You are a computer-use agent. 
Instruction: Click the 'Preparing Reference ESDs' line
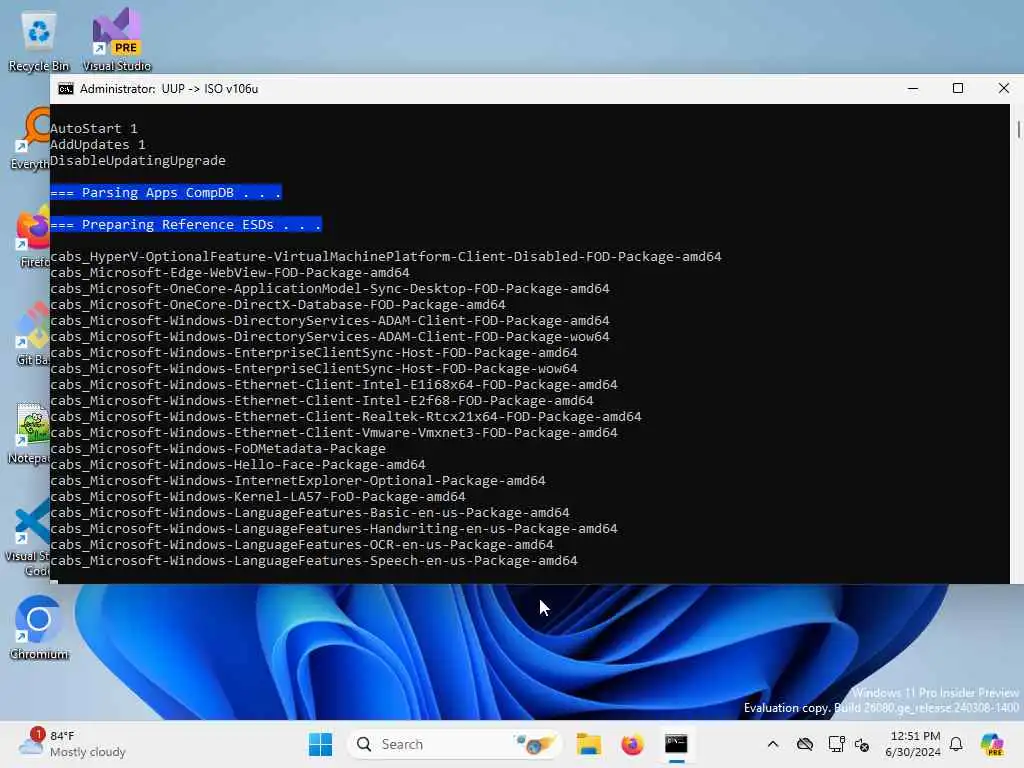(185, 225)
